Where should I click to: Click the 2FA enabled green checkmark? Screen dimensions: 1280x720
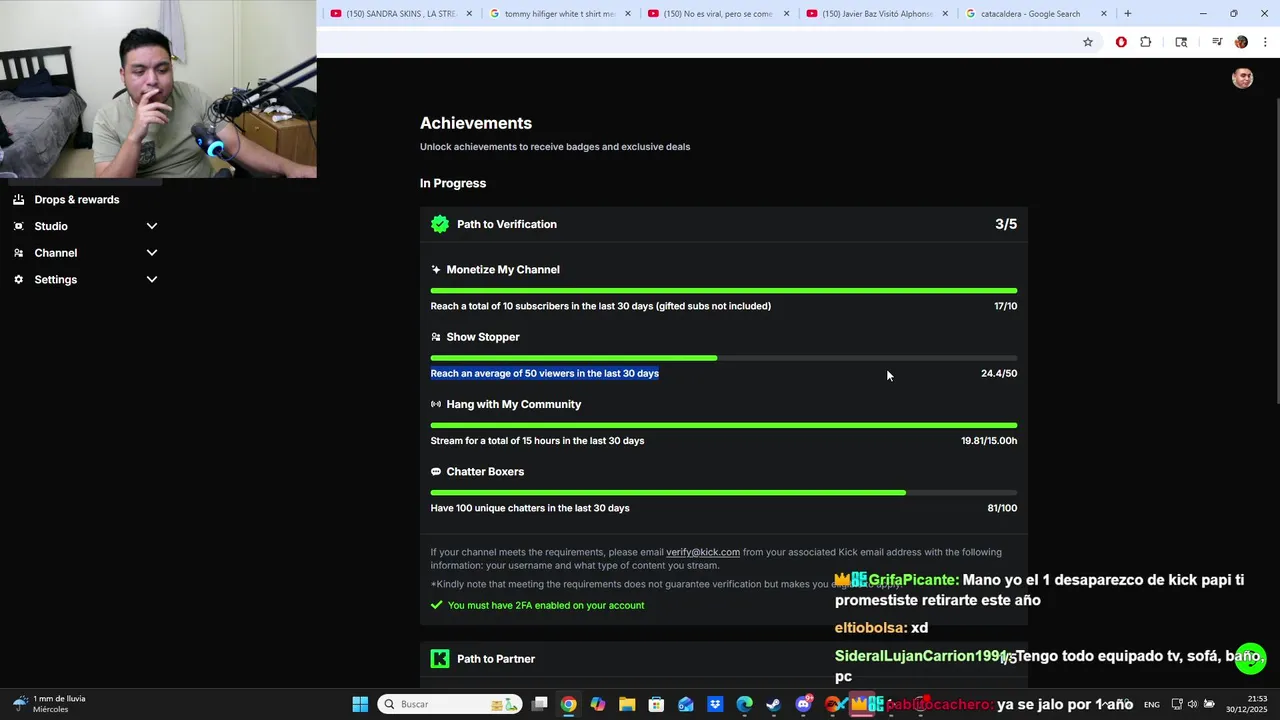436,605
